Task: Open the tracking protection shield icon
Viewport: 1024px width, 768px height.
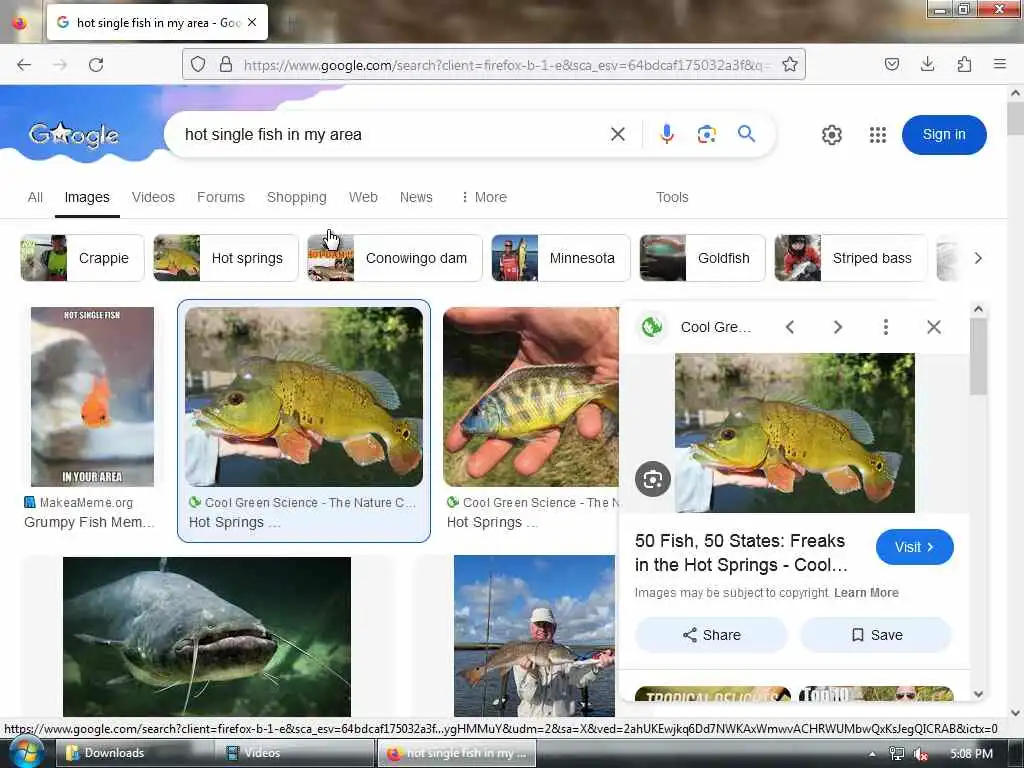Action: pyautogui.click(x=198, y=64)
